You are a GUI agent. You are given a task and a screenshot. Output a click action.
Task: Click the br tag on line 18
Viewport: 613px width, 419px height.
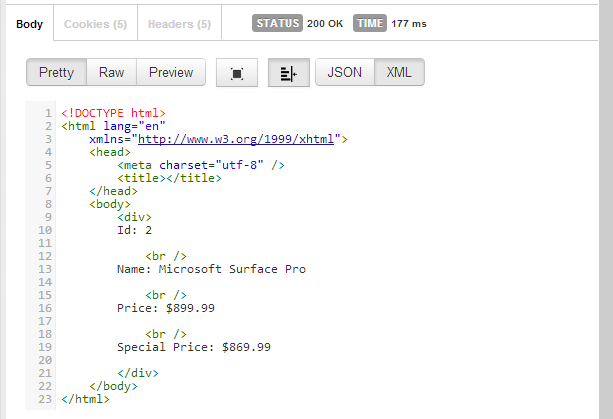(166, 334)
